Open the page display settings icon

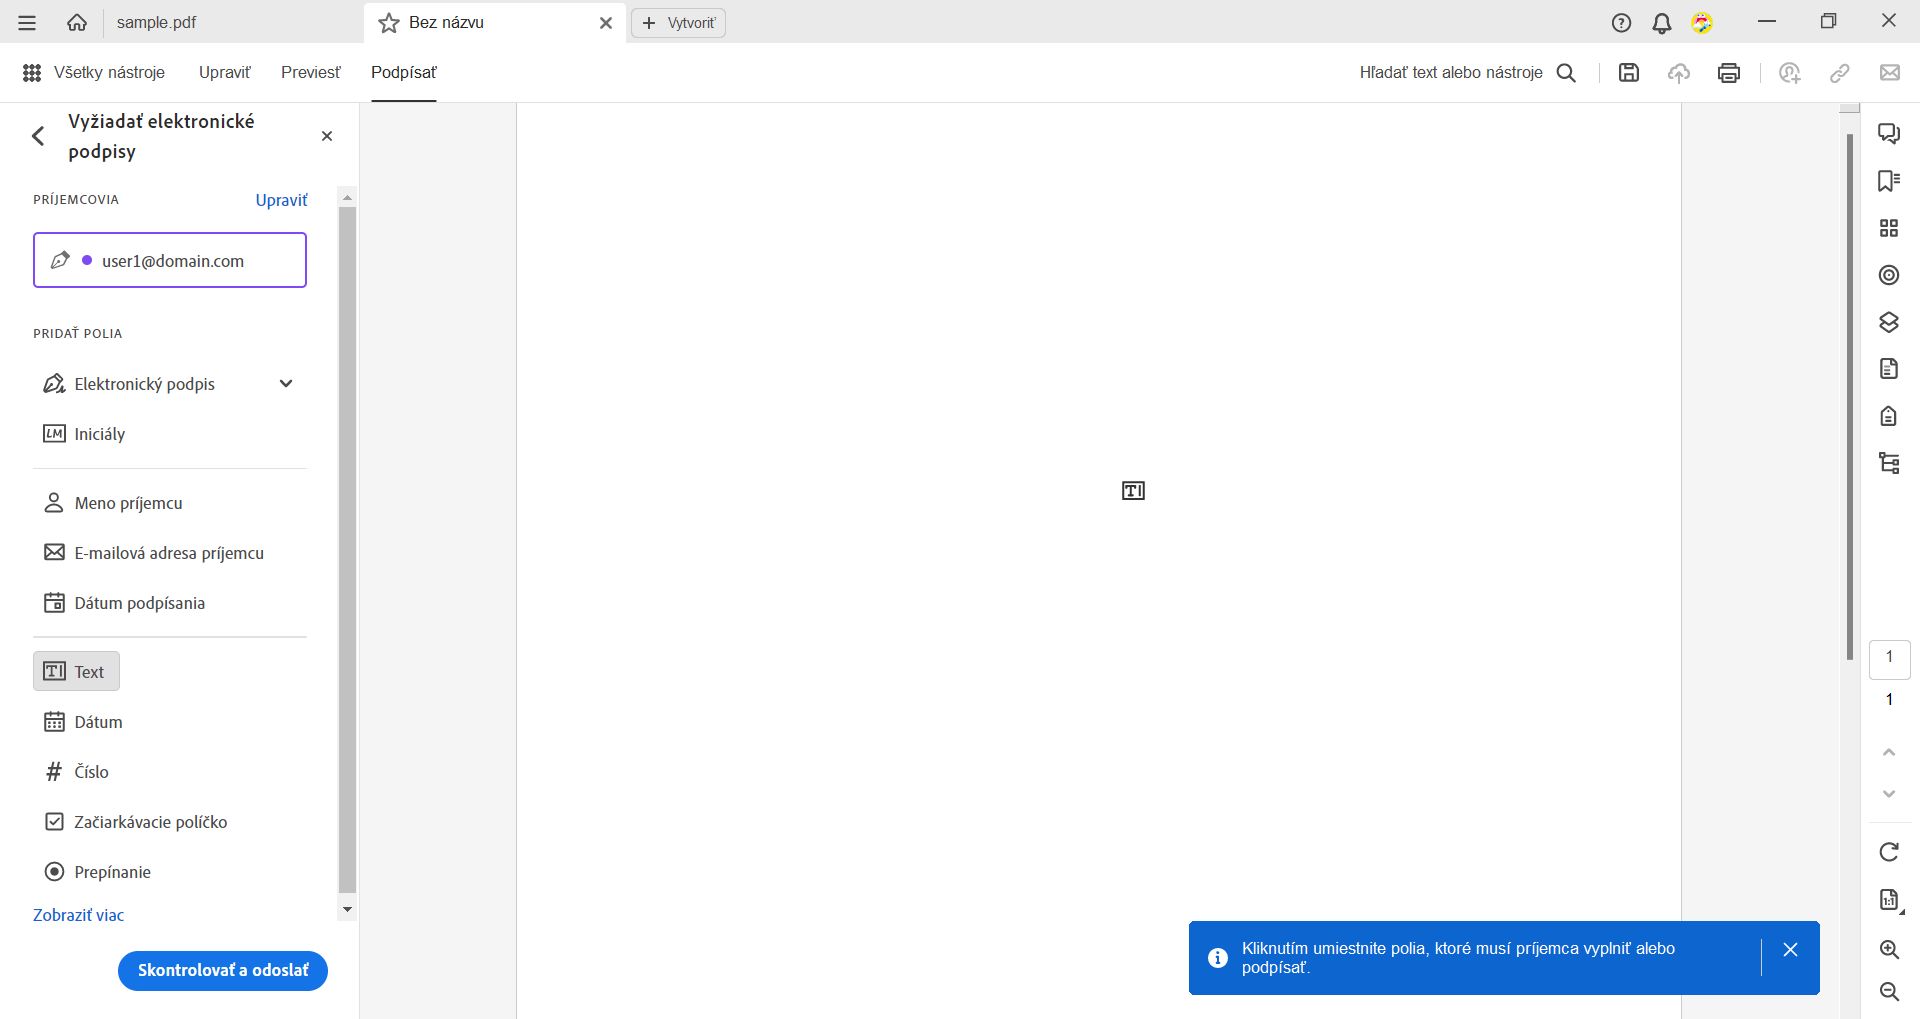[x=1889, y=900]
